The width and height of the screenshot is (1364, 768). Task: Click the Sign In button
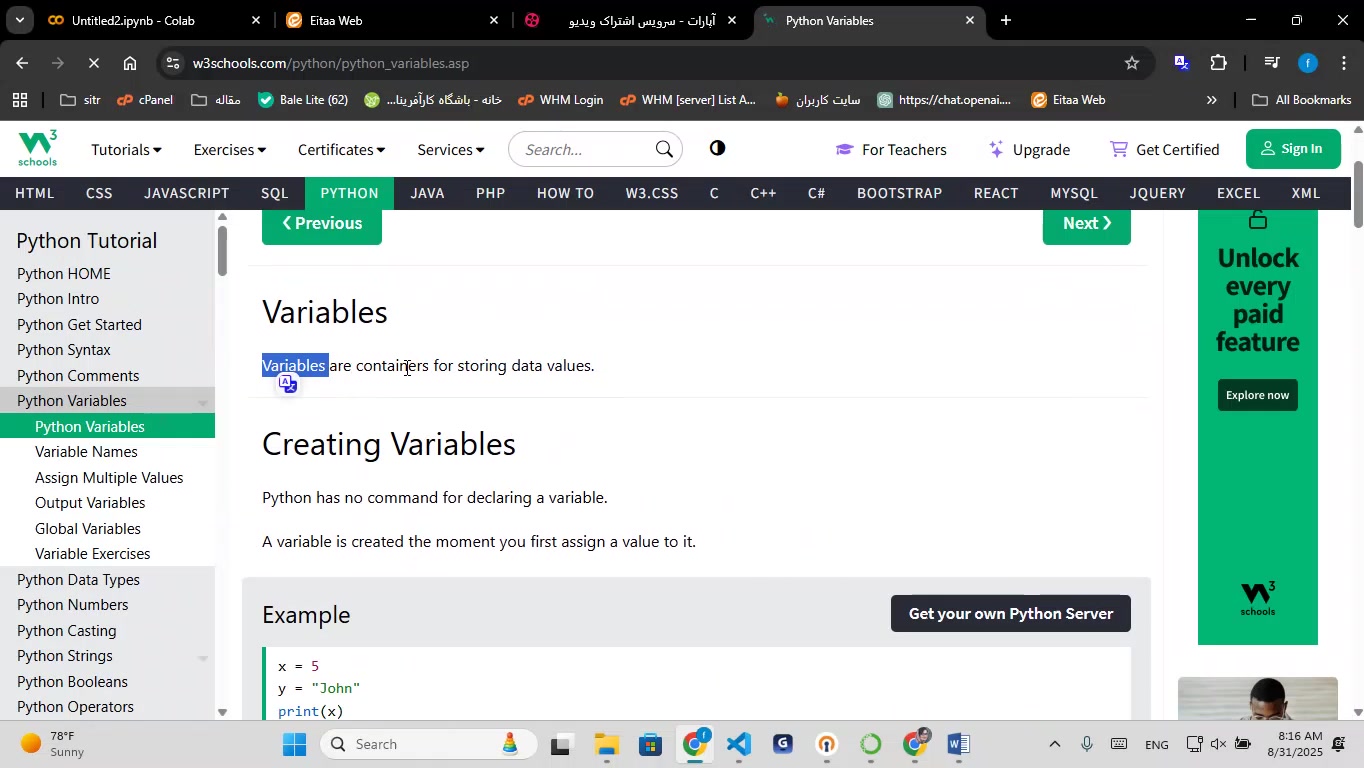point(1291,149)
